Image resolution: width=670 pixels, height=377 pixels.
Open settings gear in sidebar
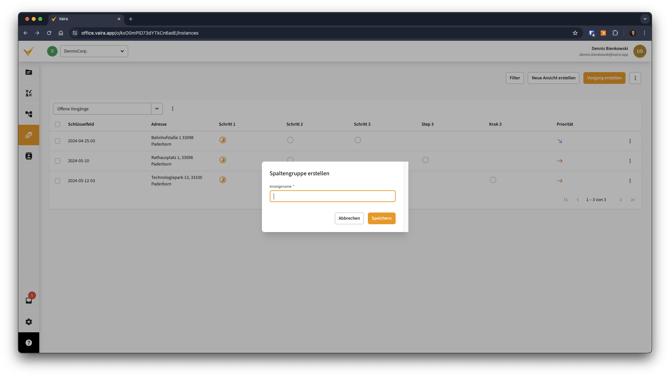point(29,321)
